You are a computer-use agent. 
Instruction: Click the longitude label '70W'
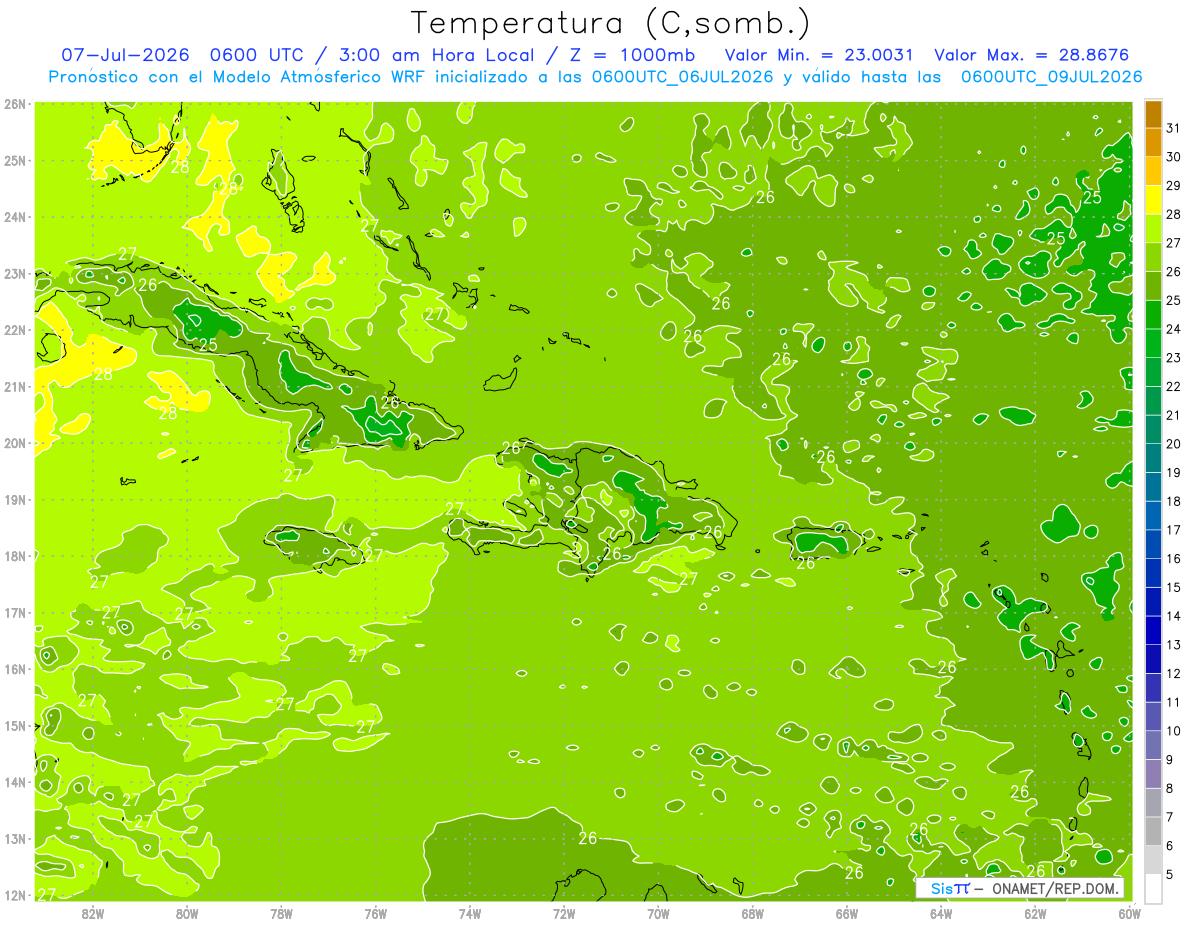[x=658, y=913]
